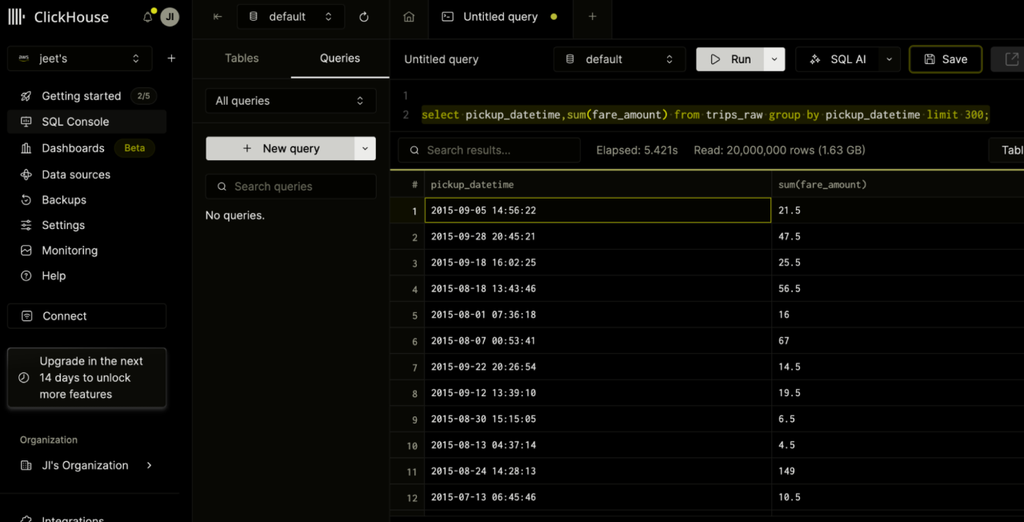Screen dimensions: 1024x522
Task: Click the JI user avatar
Action: click(170, 17)
